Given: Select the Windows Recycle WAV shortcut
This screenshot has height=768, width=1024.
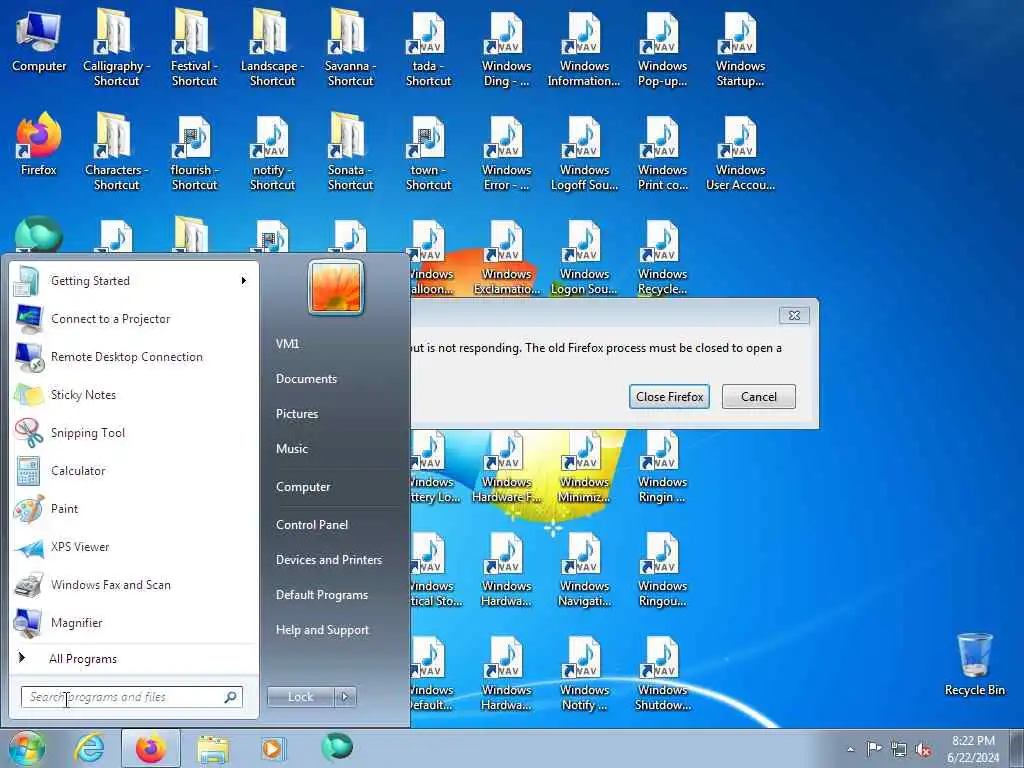Looking at the screenshot, I should point(662,256).
